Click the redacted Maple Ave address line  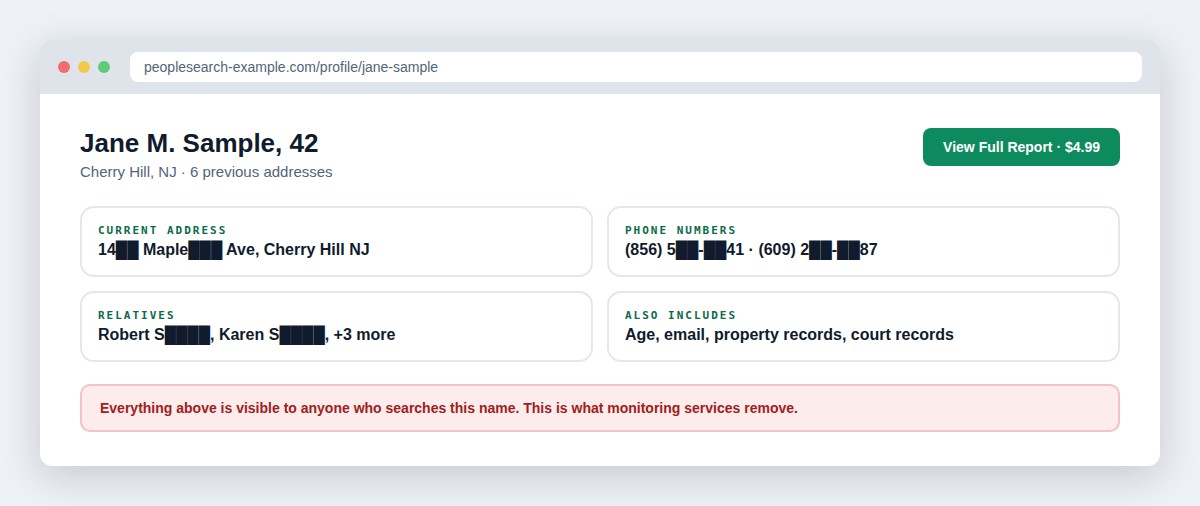[234, 250]
